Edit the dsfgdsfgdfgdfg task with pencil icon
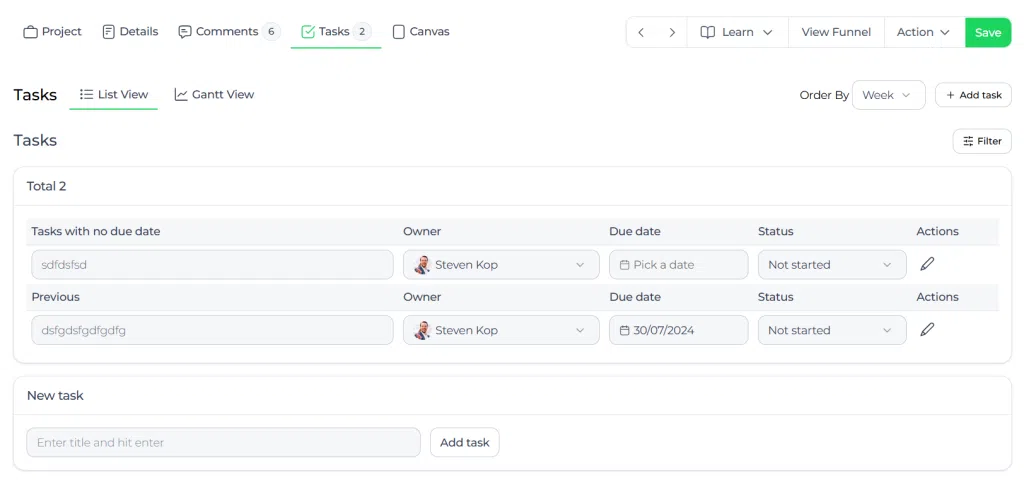Image resolution: width=1024 pixels, height=490 pixels. tap(927, 329)
